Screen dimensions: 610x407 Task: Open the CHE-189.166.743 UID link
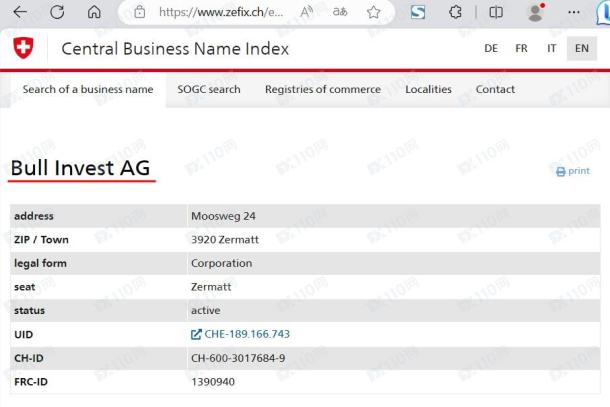pos(247,334)
